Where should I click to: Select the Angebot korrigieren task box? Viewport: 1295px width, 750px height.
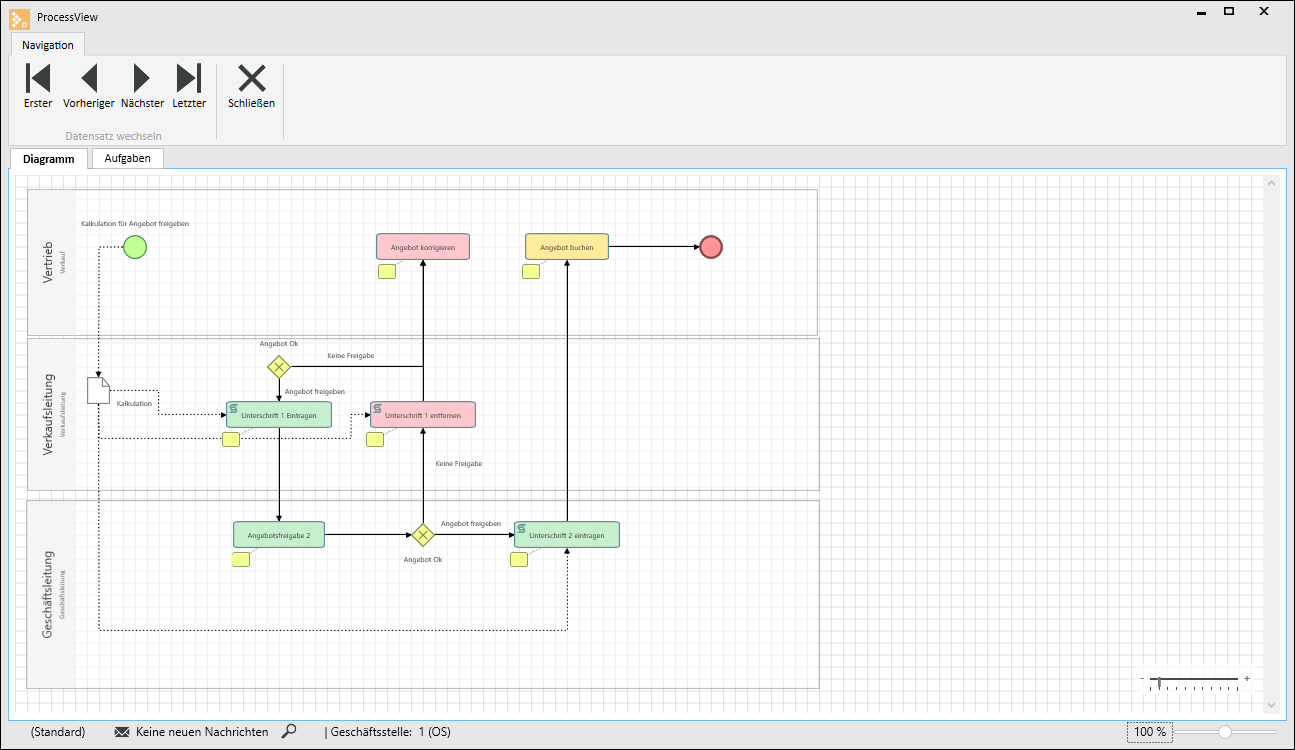(x=423, y=246)
